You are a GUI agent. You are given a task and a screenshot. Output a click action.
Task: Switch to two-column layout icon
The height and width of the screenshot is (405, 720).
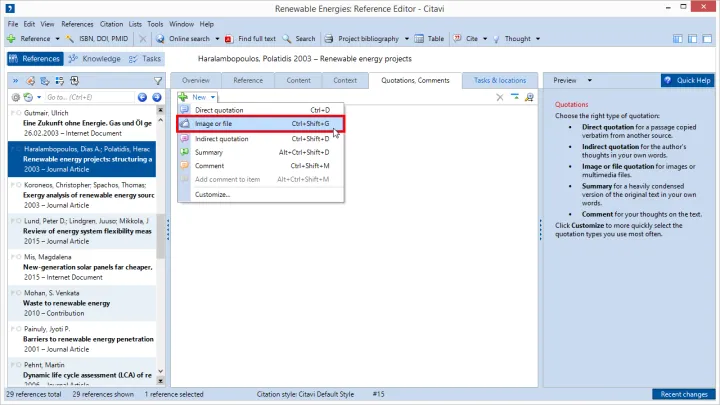692,39
